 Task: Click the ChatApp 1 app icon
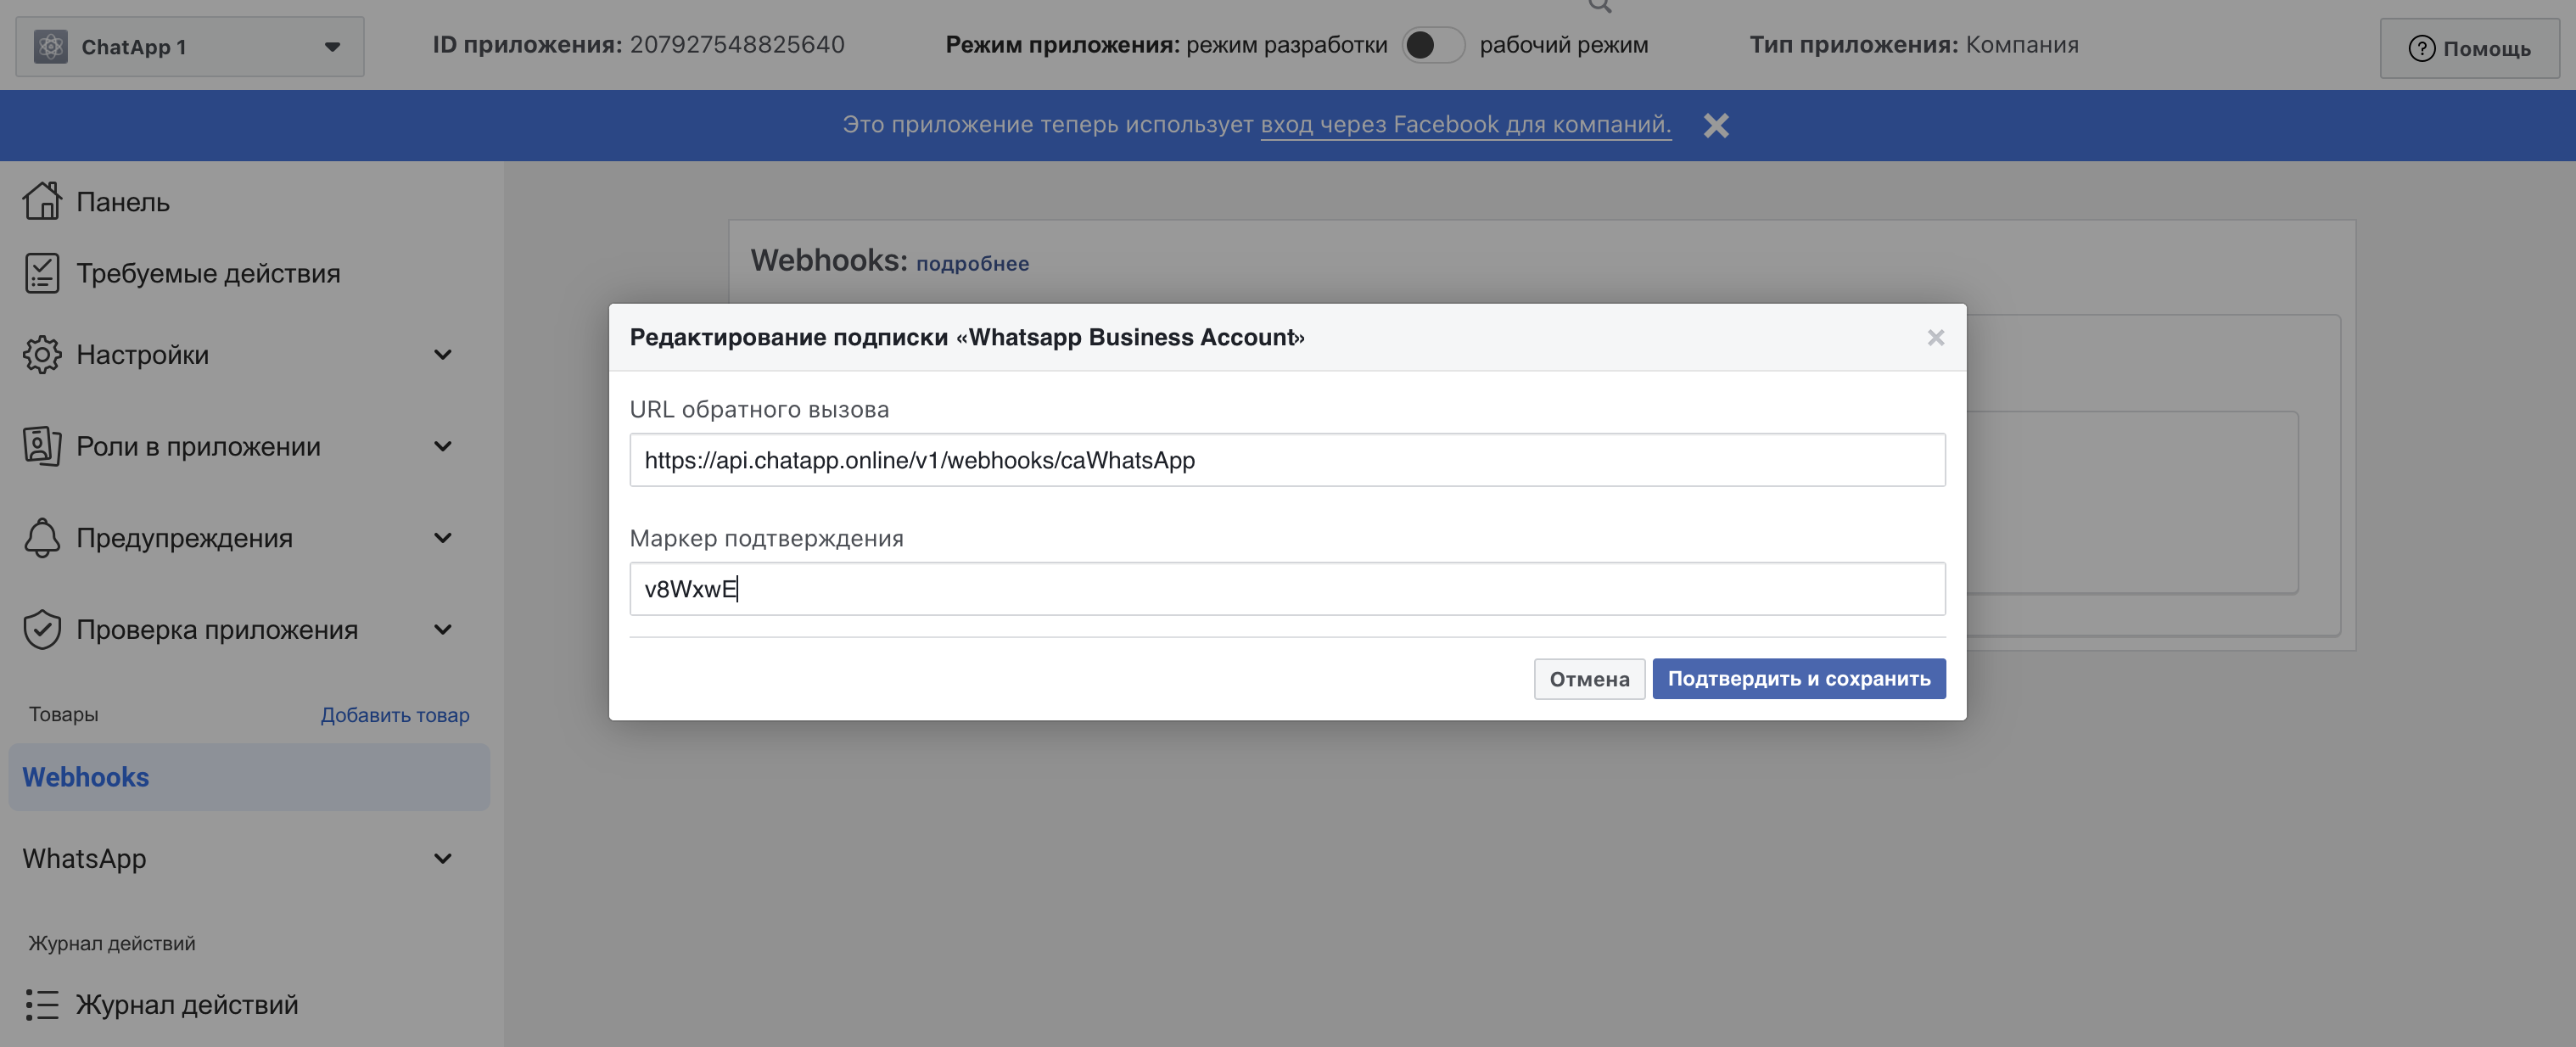coord(51,47)
